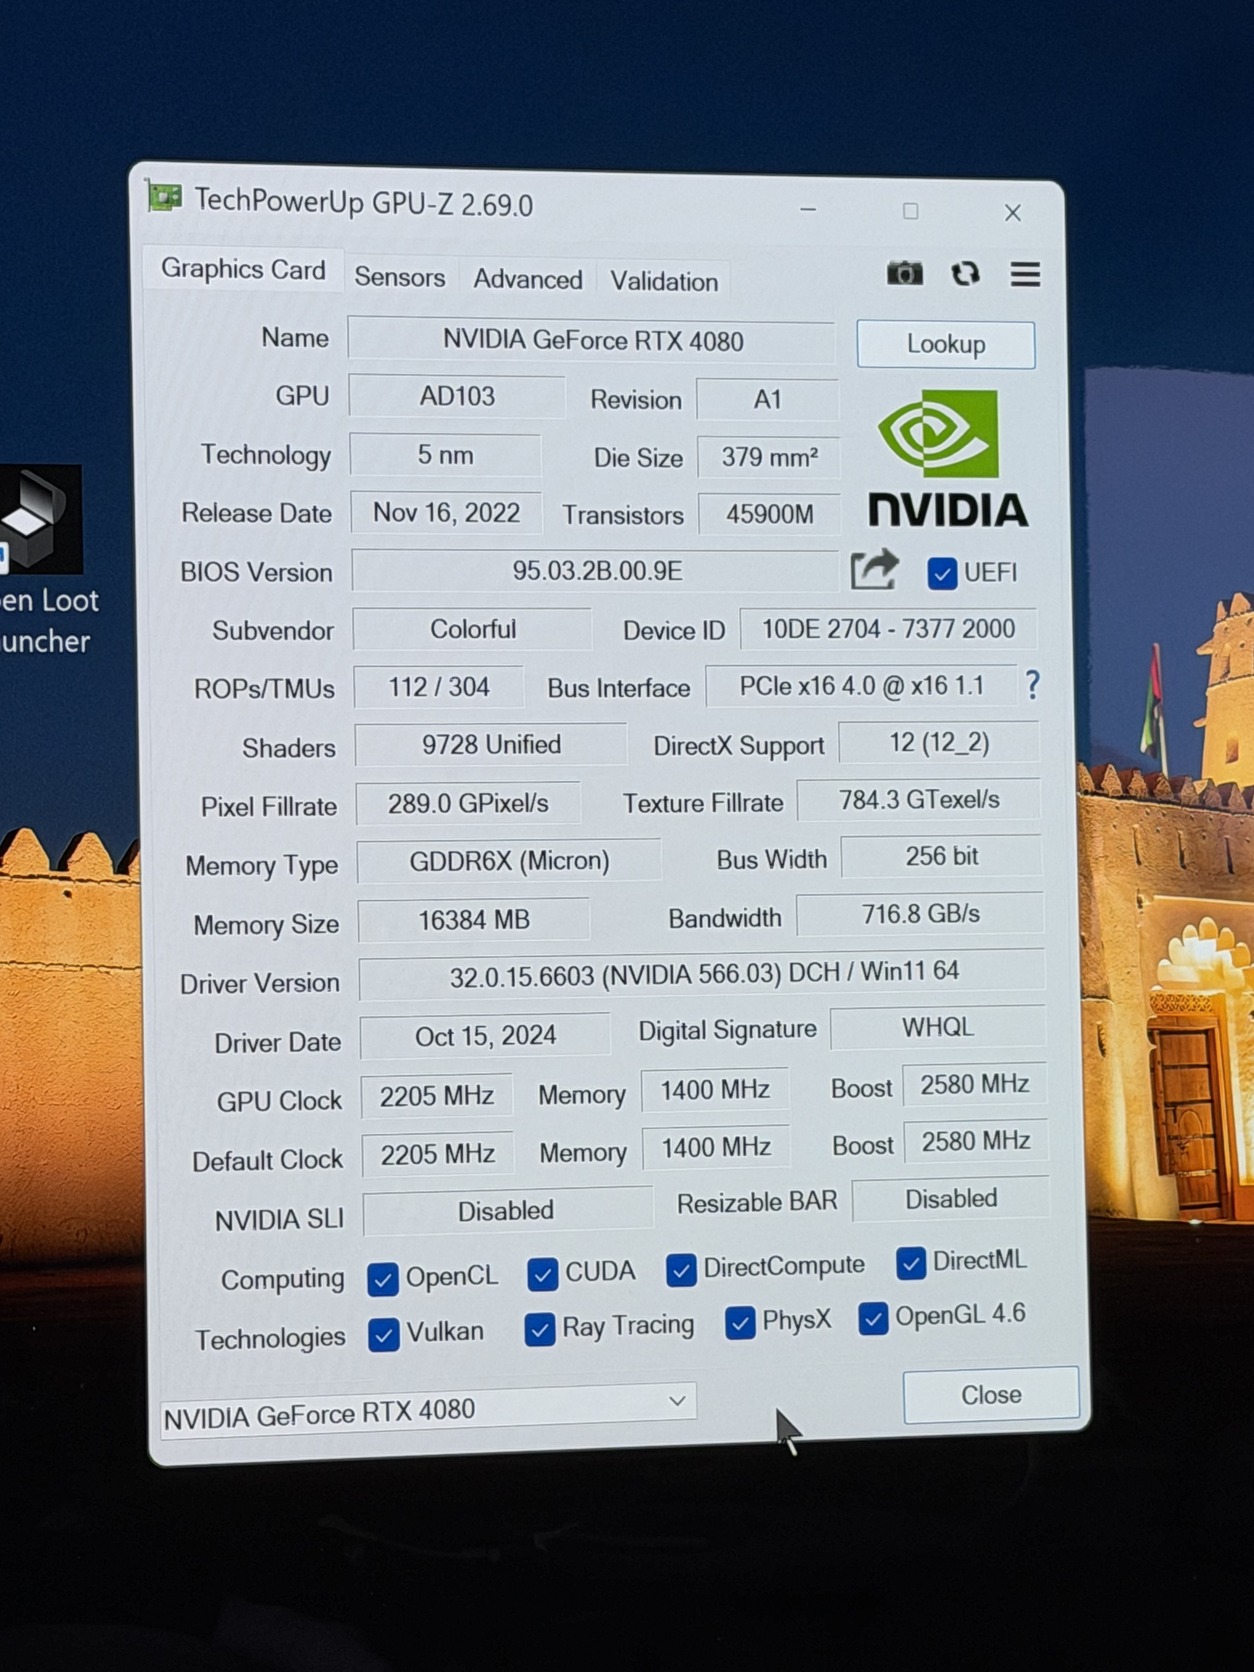1254x1672 pixels.
Task: Click the Subvendor value Colorful
Action: (x=473, y=629)
